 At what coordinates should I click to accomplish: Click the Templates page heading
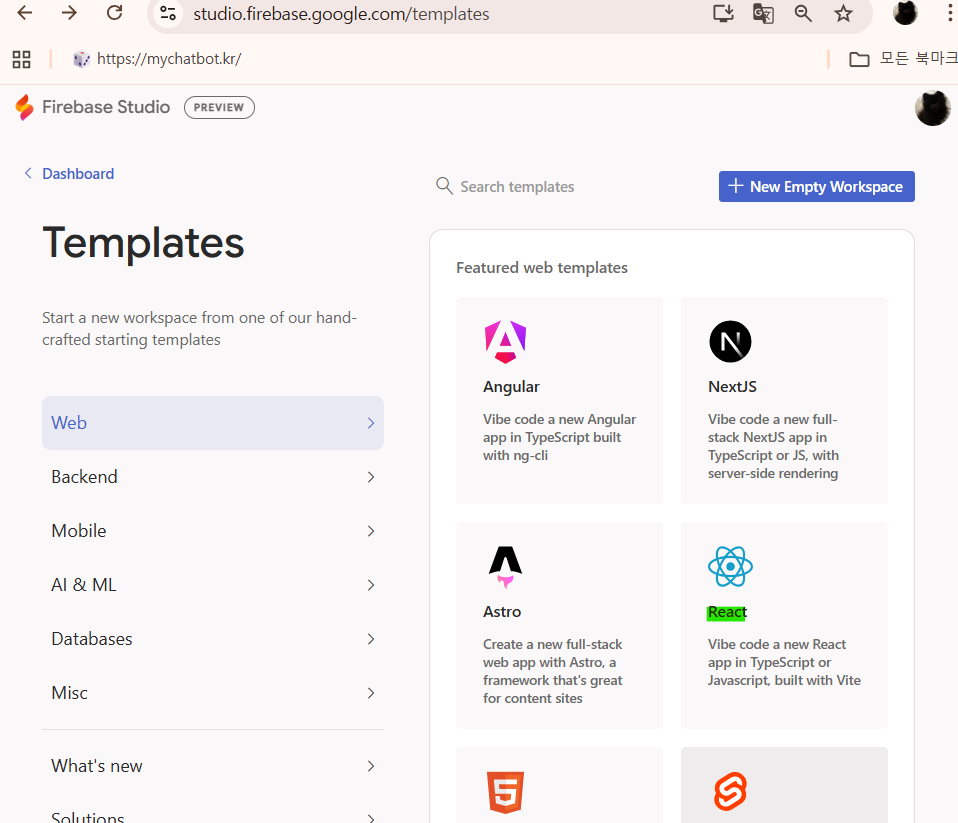pyautogui.click(x=144, y=243)
